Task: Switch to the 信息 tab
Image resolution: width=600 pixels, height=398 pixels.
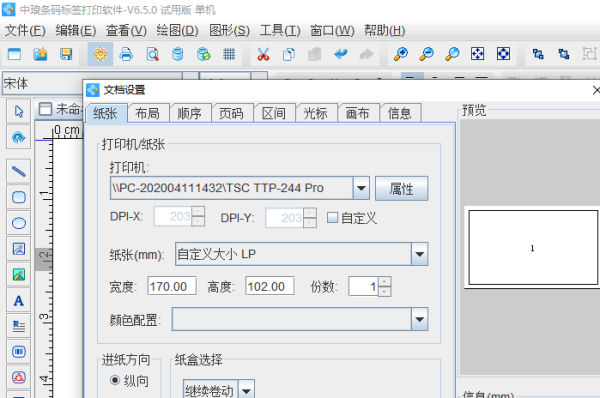Action: pos(399,113)
